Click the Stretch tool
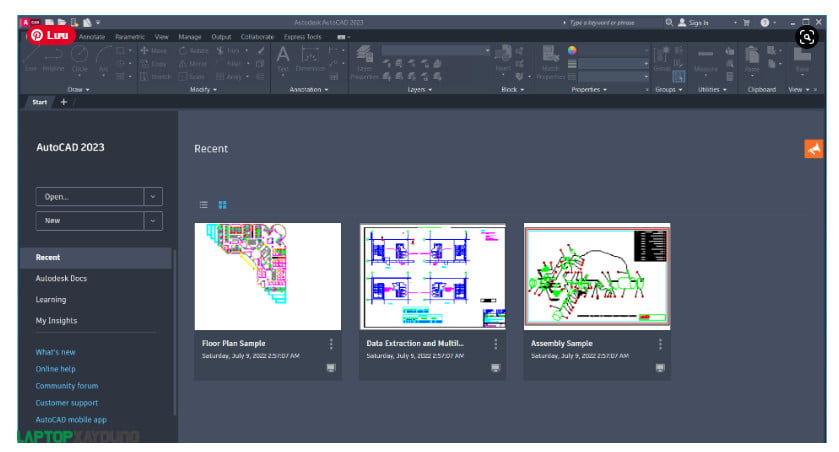 pos(156,76)
